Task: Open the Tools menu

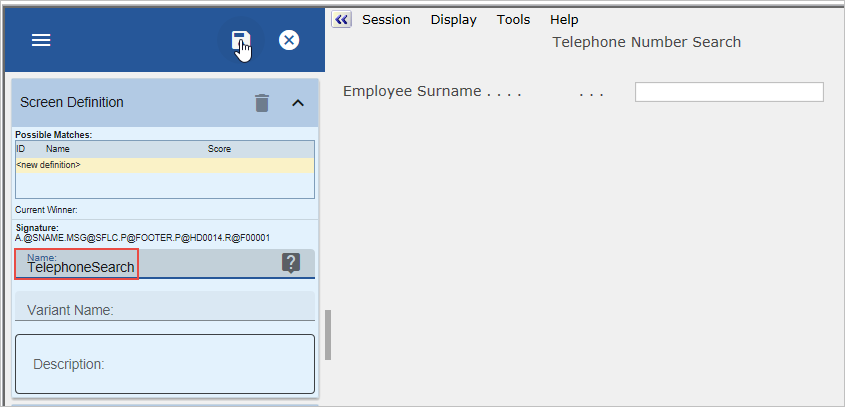Action: [x=513, y=19]
